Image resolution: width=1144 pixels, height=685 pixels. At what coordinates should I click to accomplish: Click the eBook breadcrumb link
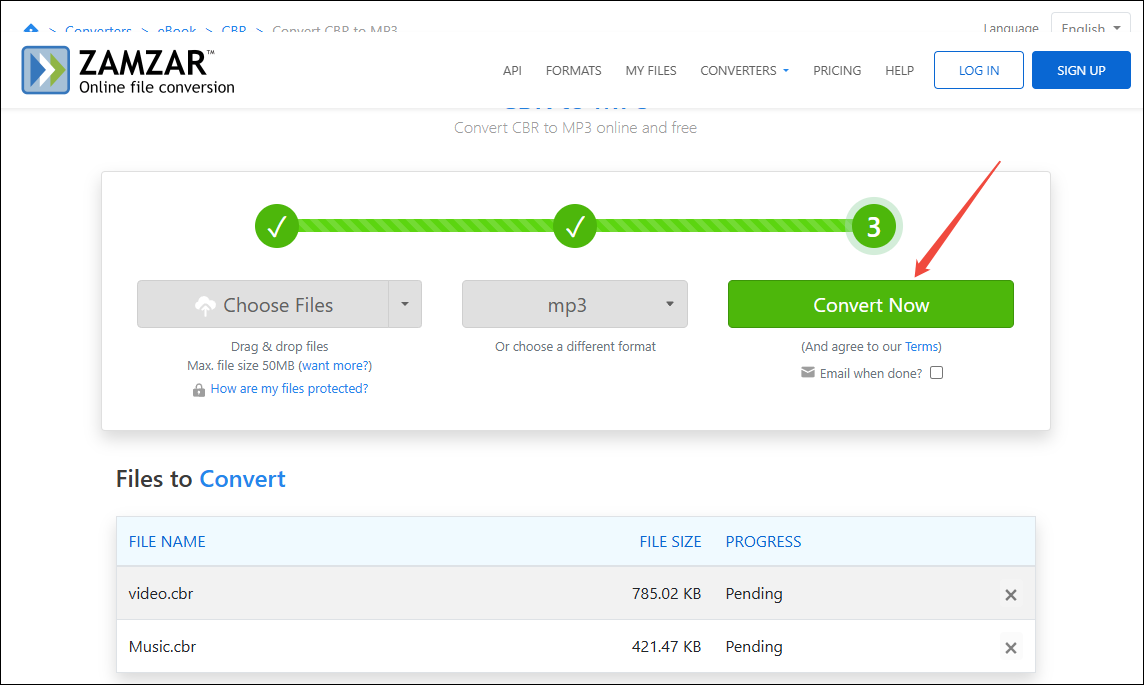(x=177, y=31)
